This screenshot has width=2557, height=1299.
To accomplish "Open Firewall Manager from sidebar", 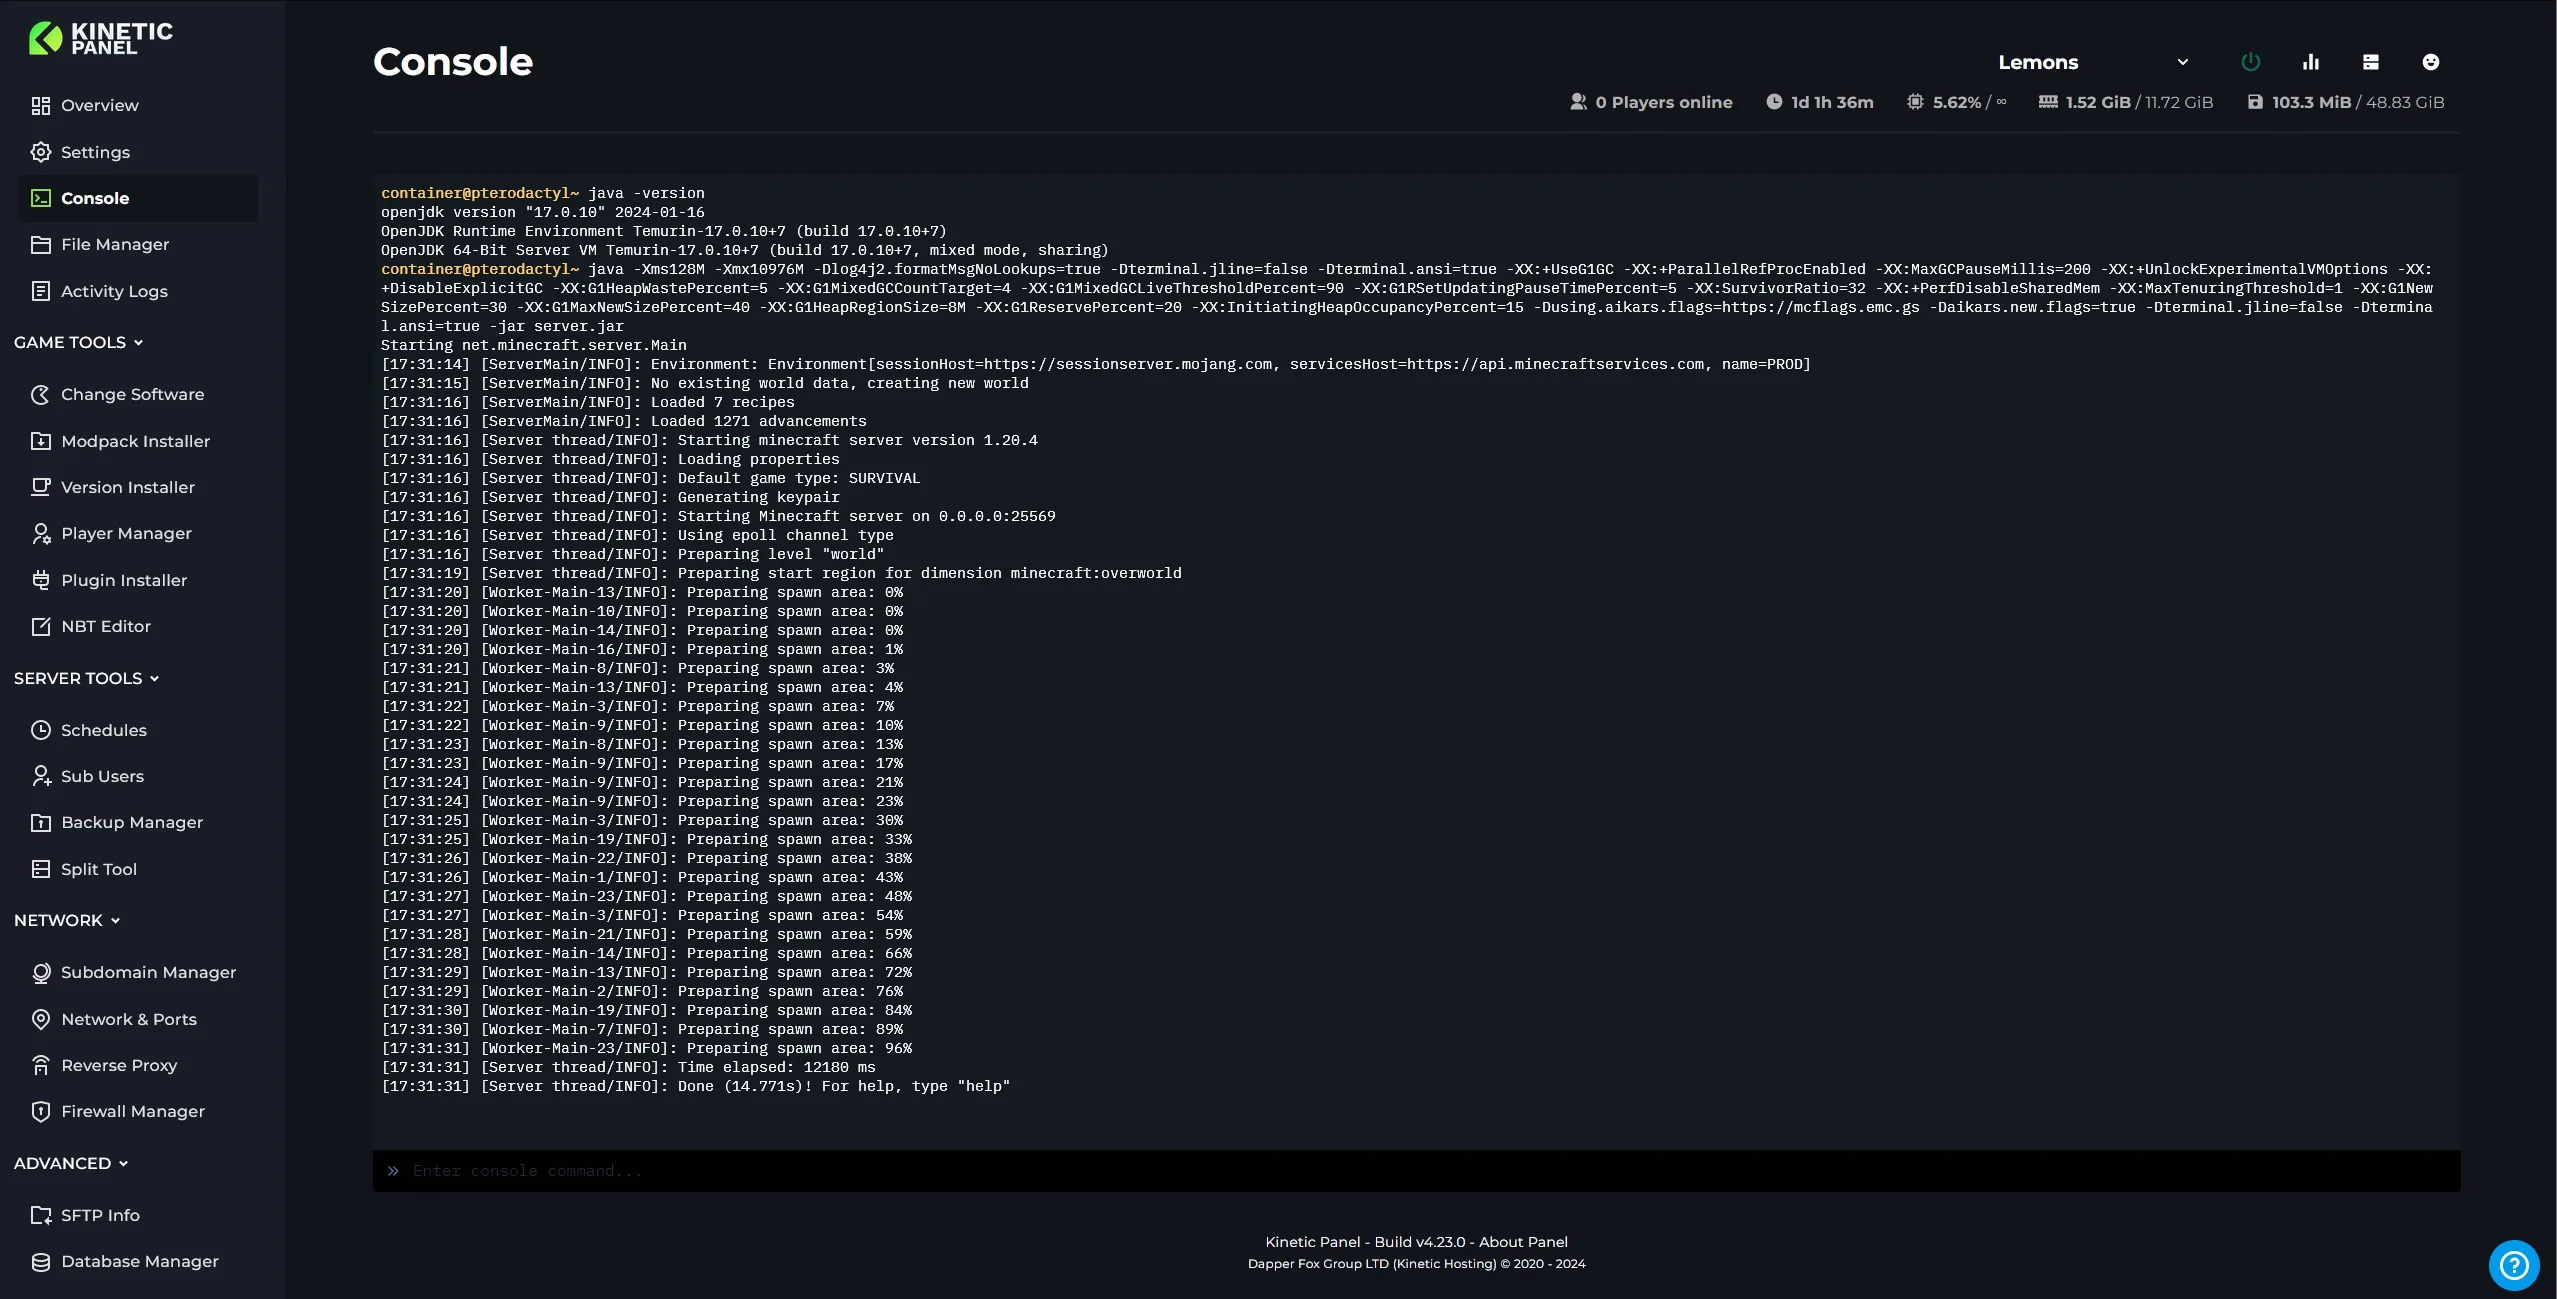I will click(x=132, y=1111).
